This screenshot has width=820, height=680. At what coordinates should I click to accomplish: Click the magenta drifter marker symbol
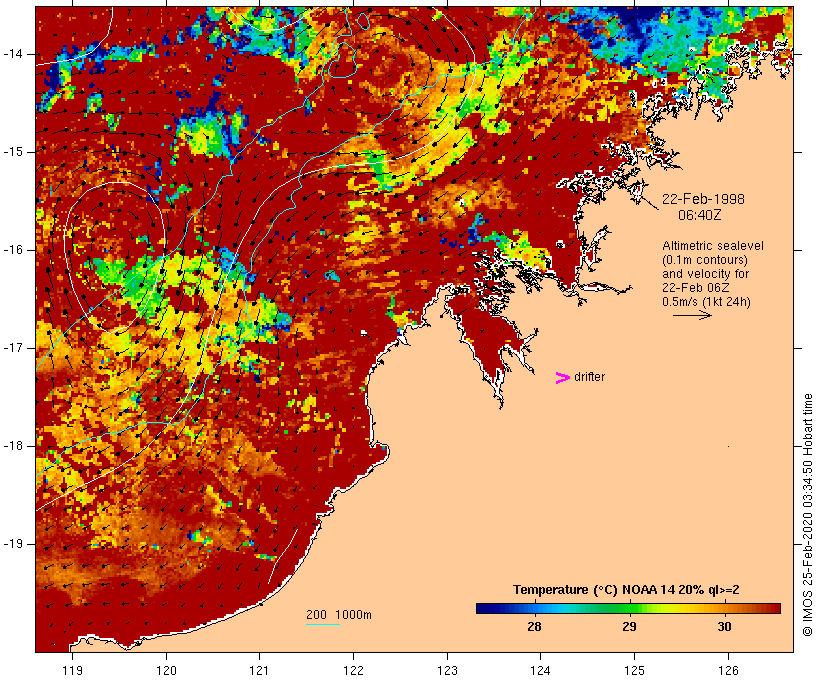pyautogui.click(x=562, y=378)
